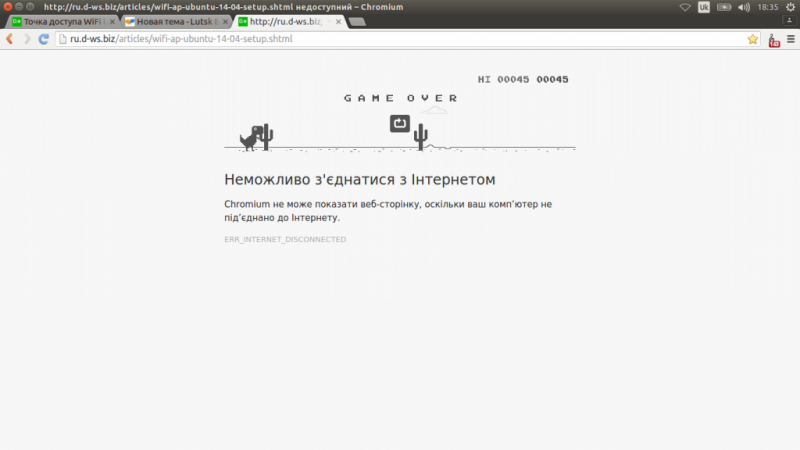Screen dimensions: 800x450
Task: Switch to the 'Точка доступа WiFi' tab
Action: [62, 21]
